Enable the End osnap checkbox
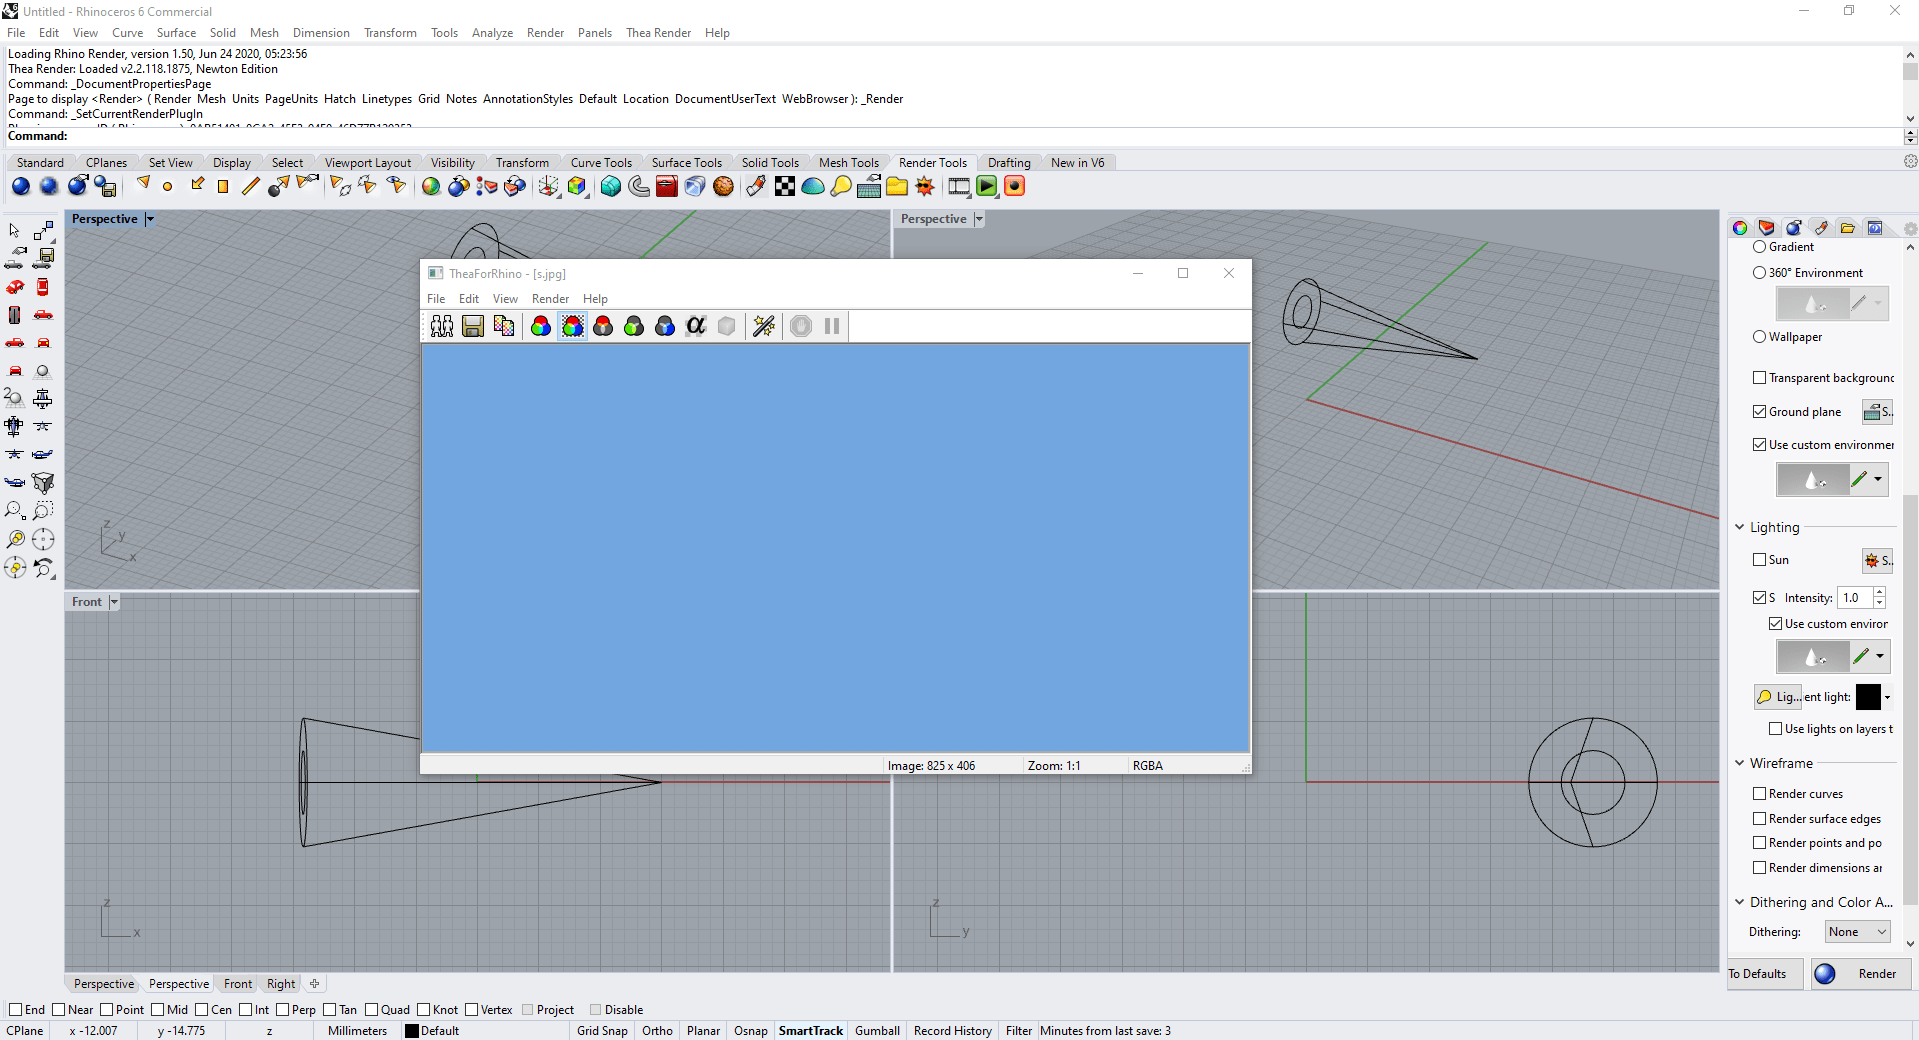1919x1040 pixels. point(15,1010)
